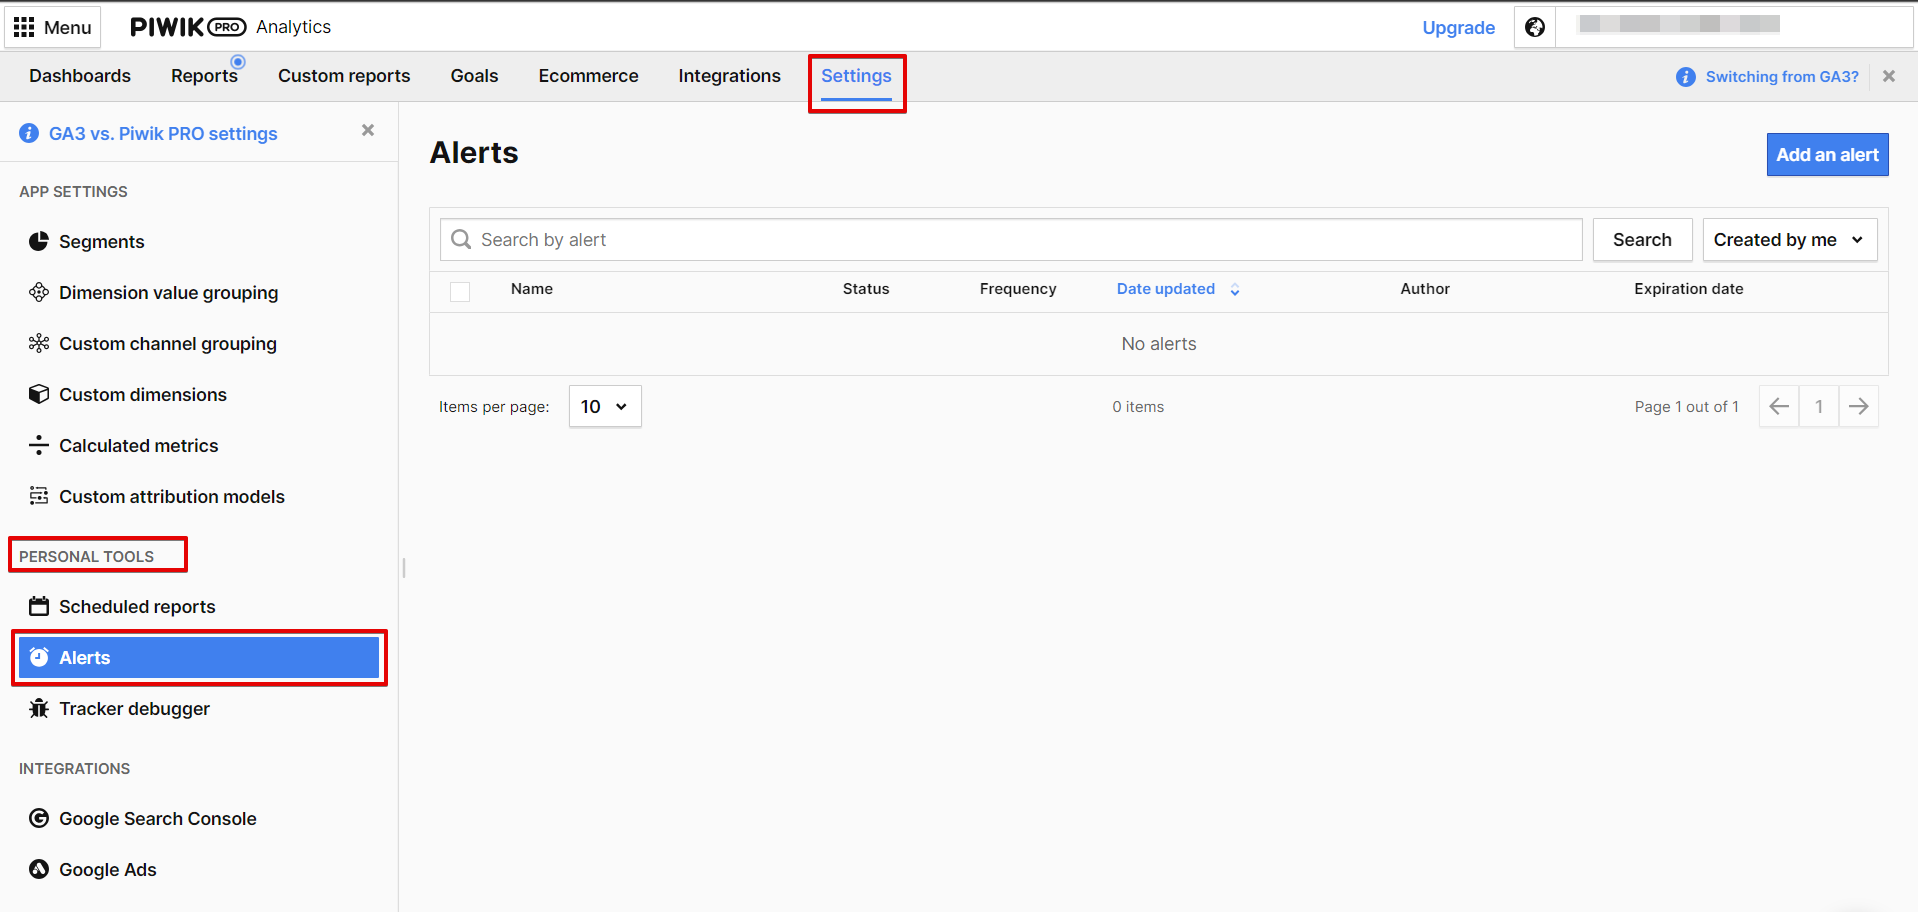This screenshot has width=1918, height=912.
Task: Click the Upgrade link
Action: coord(1458,28)
